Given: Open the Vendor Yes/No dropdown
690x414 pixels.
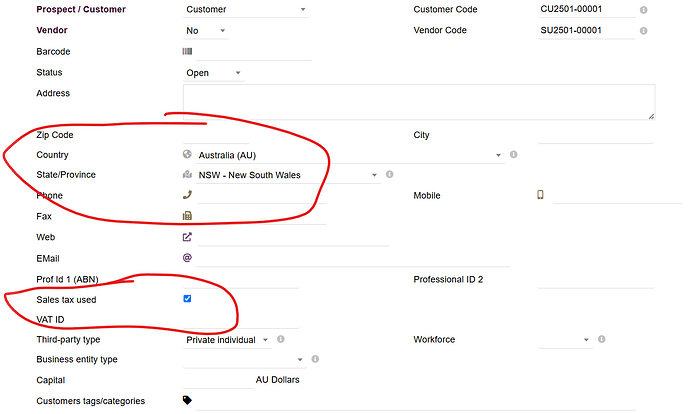Looking at the screenshot, I should [206, 31].
